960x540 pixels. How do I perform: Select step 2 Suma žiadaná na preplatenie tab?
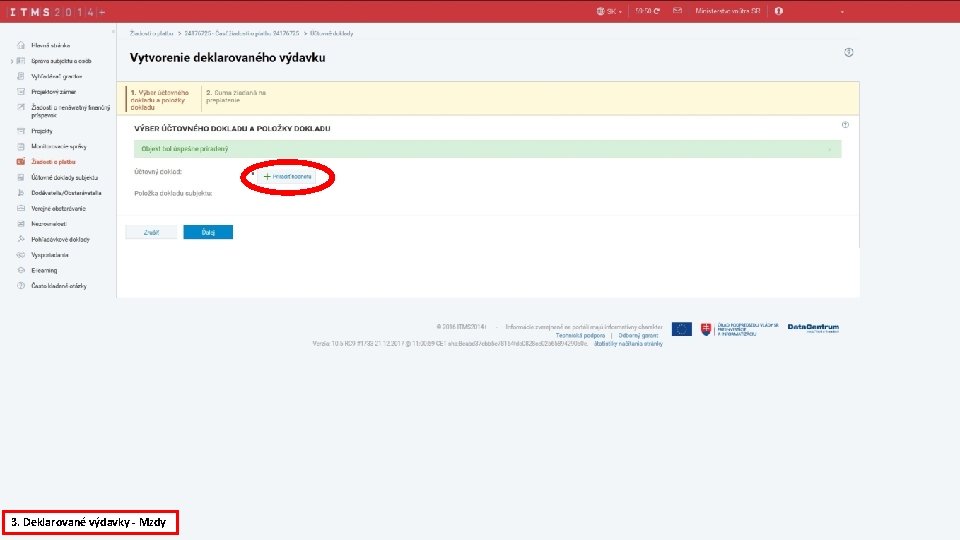tap(236, 96)
